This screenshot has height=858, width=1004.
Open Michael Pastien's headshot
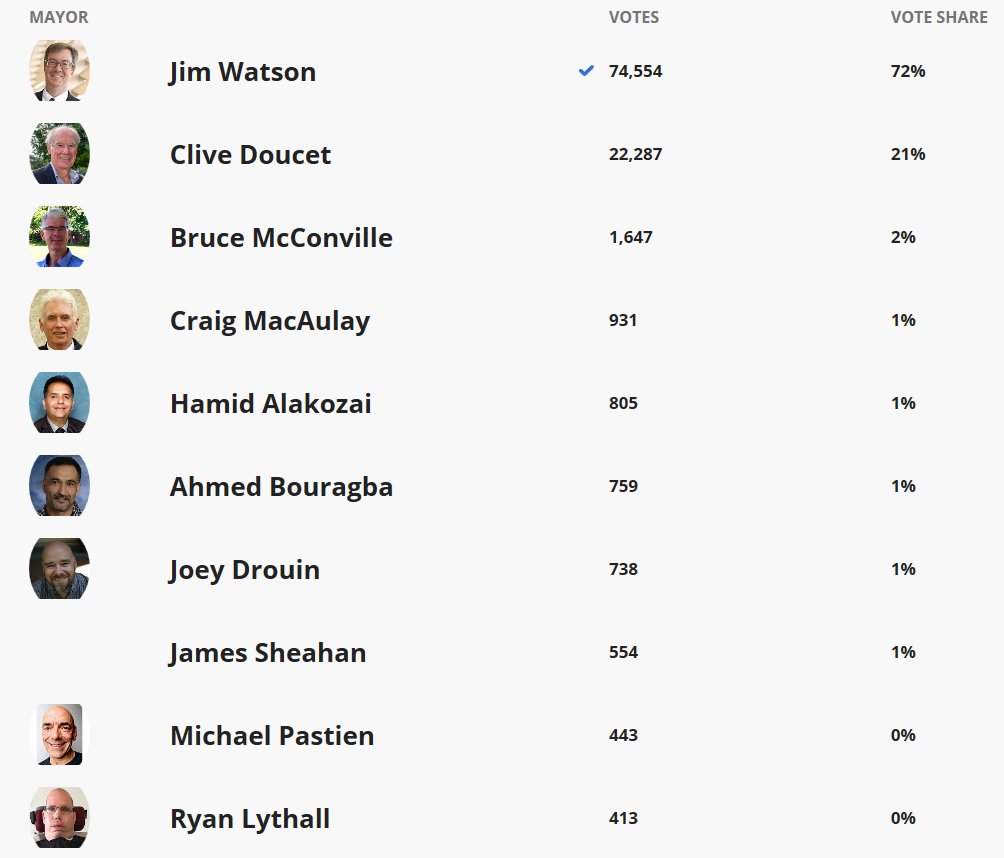[59, 735]
